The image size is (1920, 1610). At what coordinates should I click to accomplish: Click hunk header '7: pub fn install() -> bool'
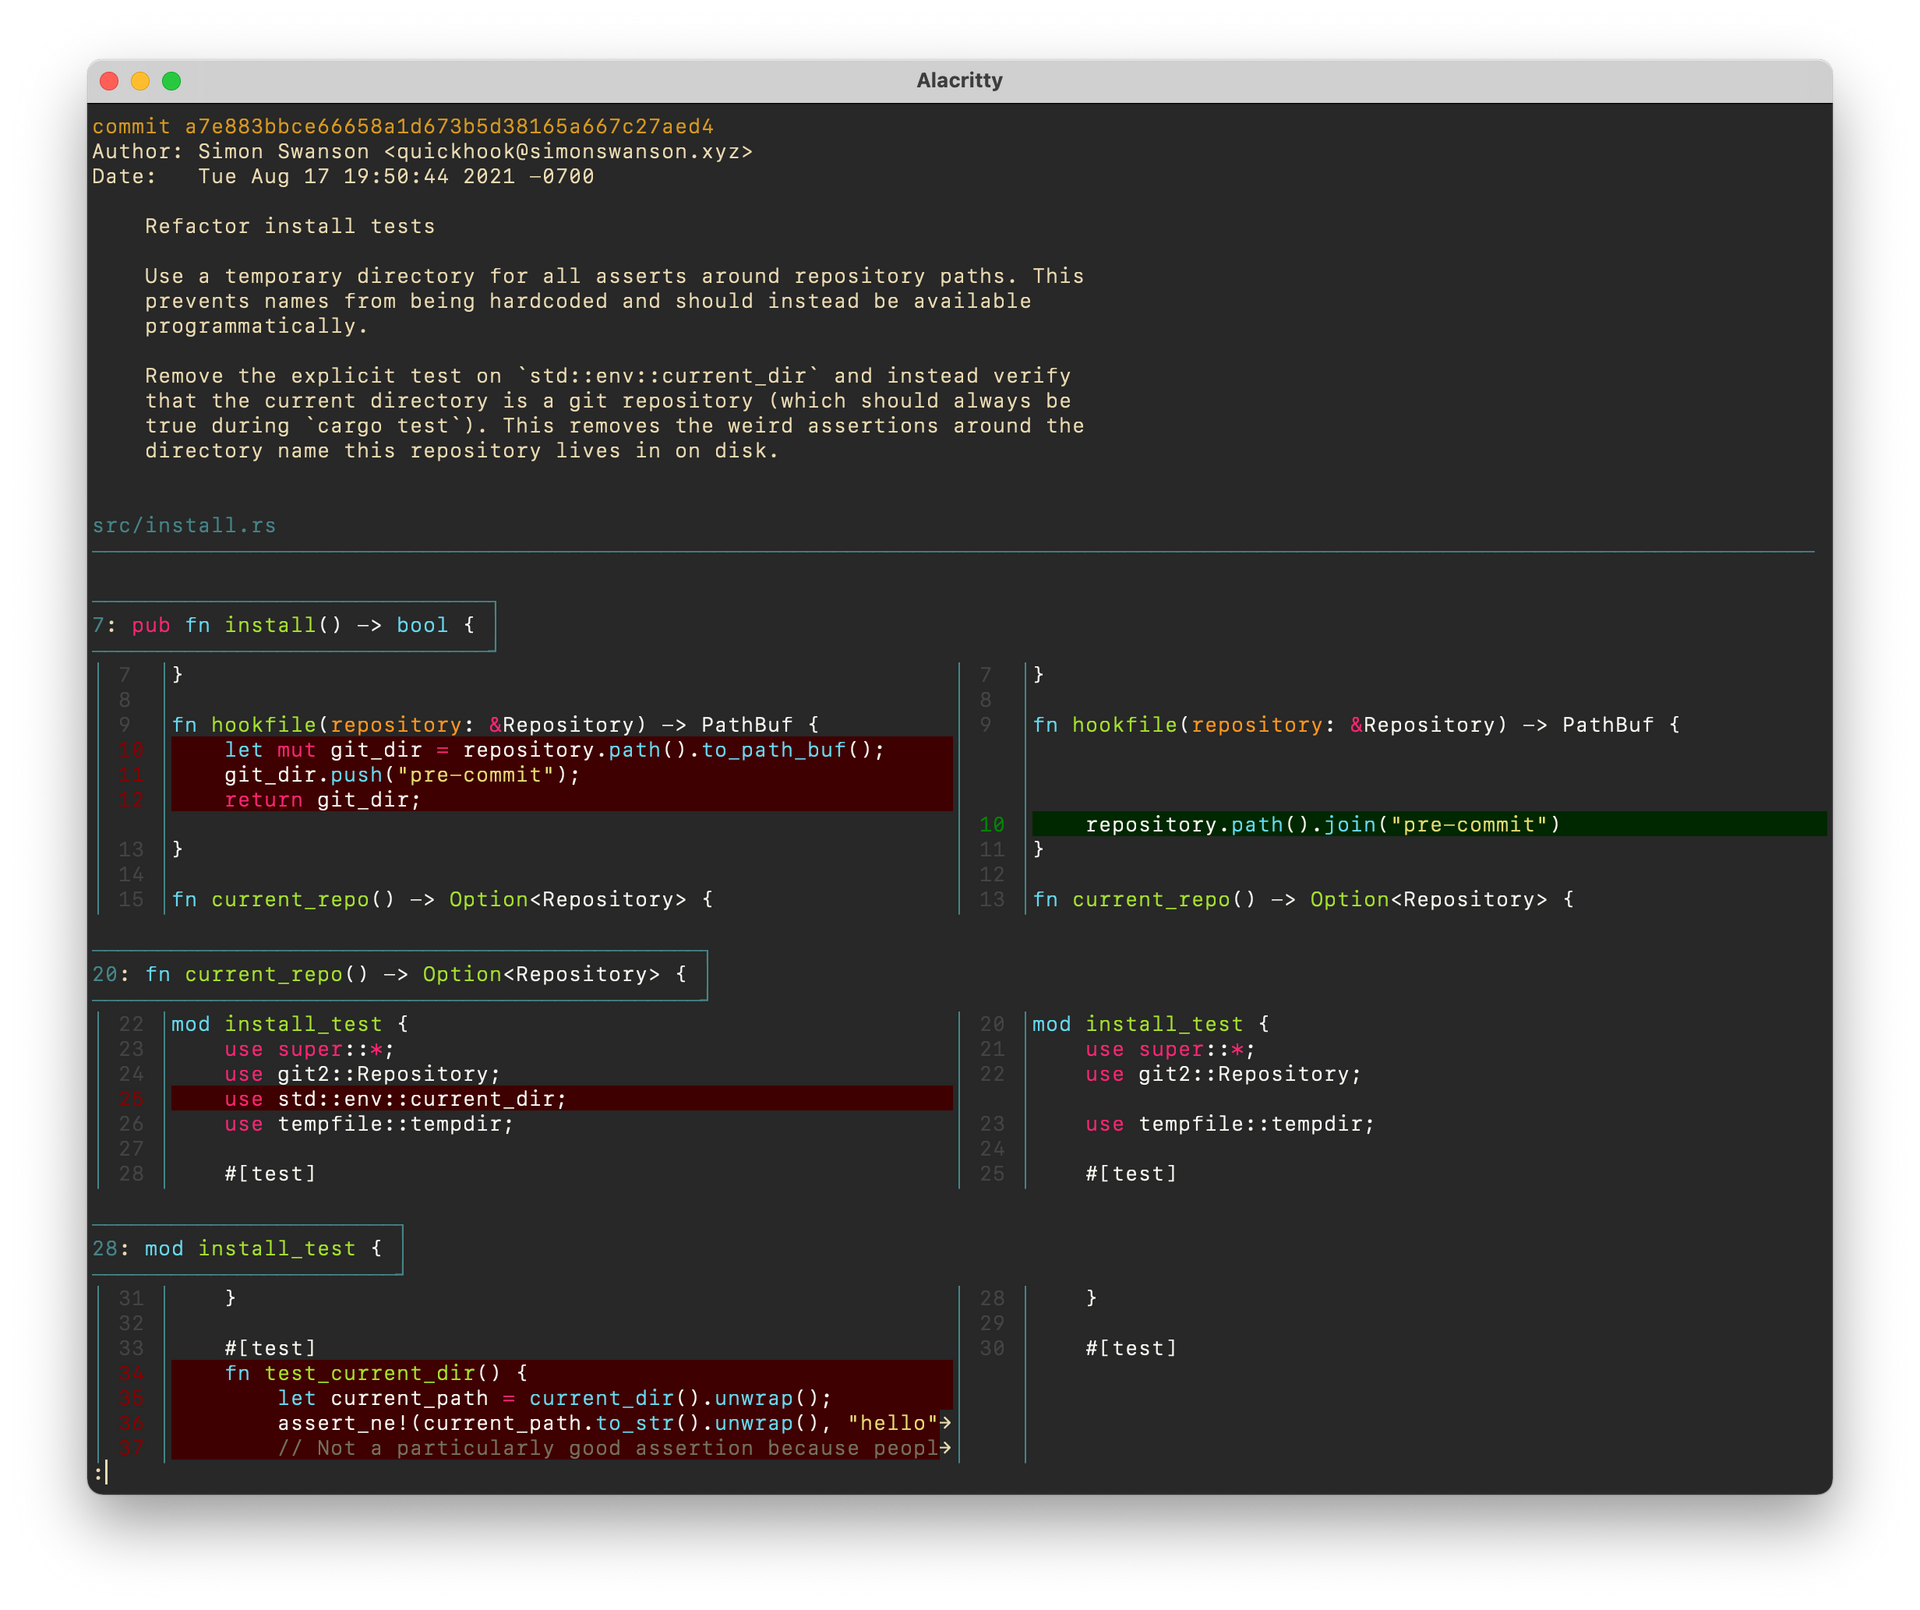point(294,626)
